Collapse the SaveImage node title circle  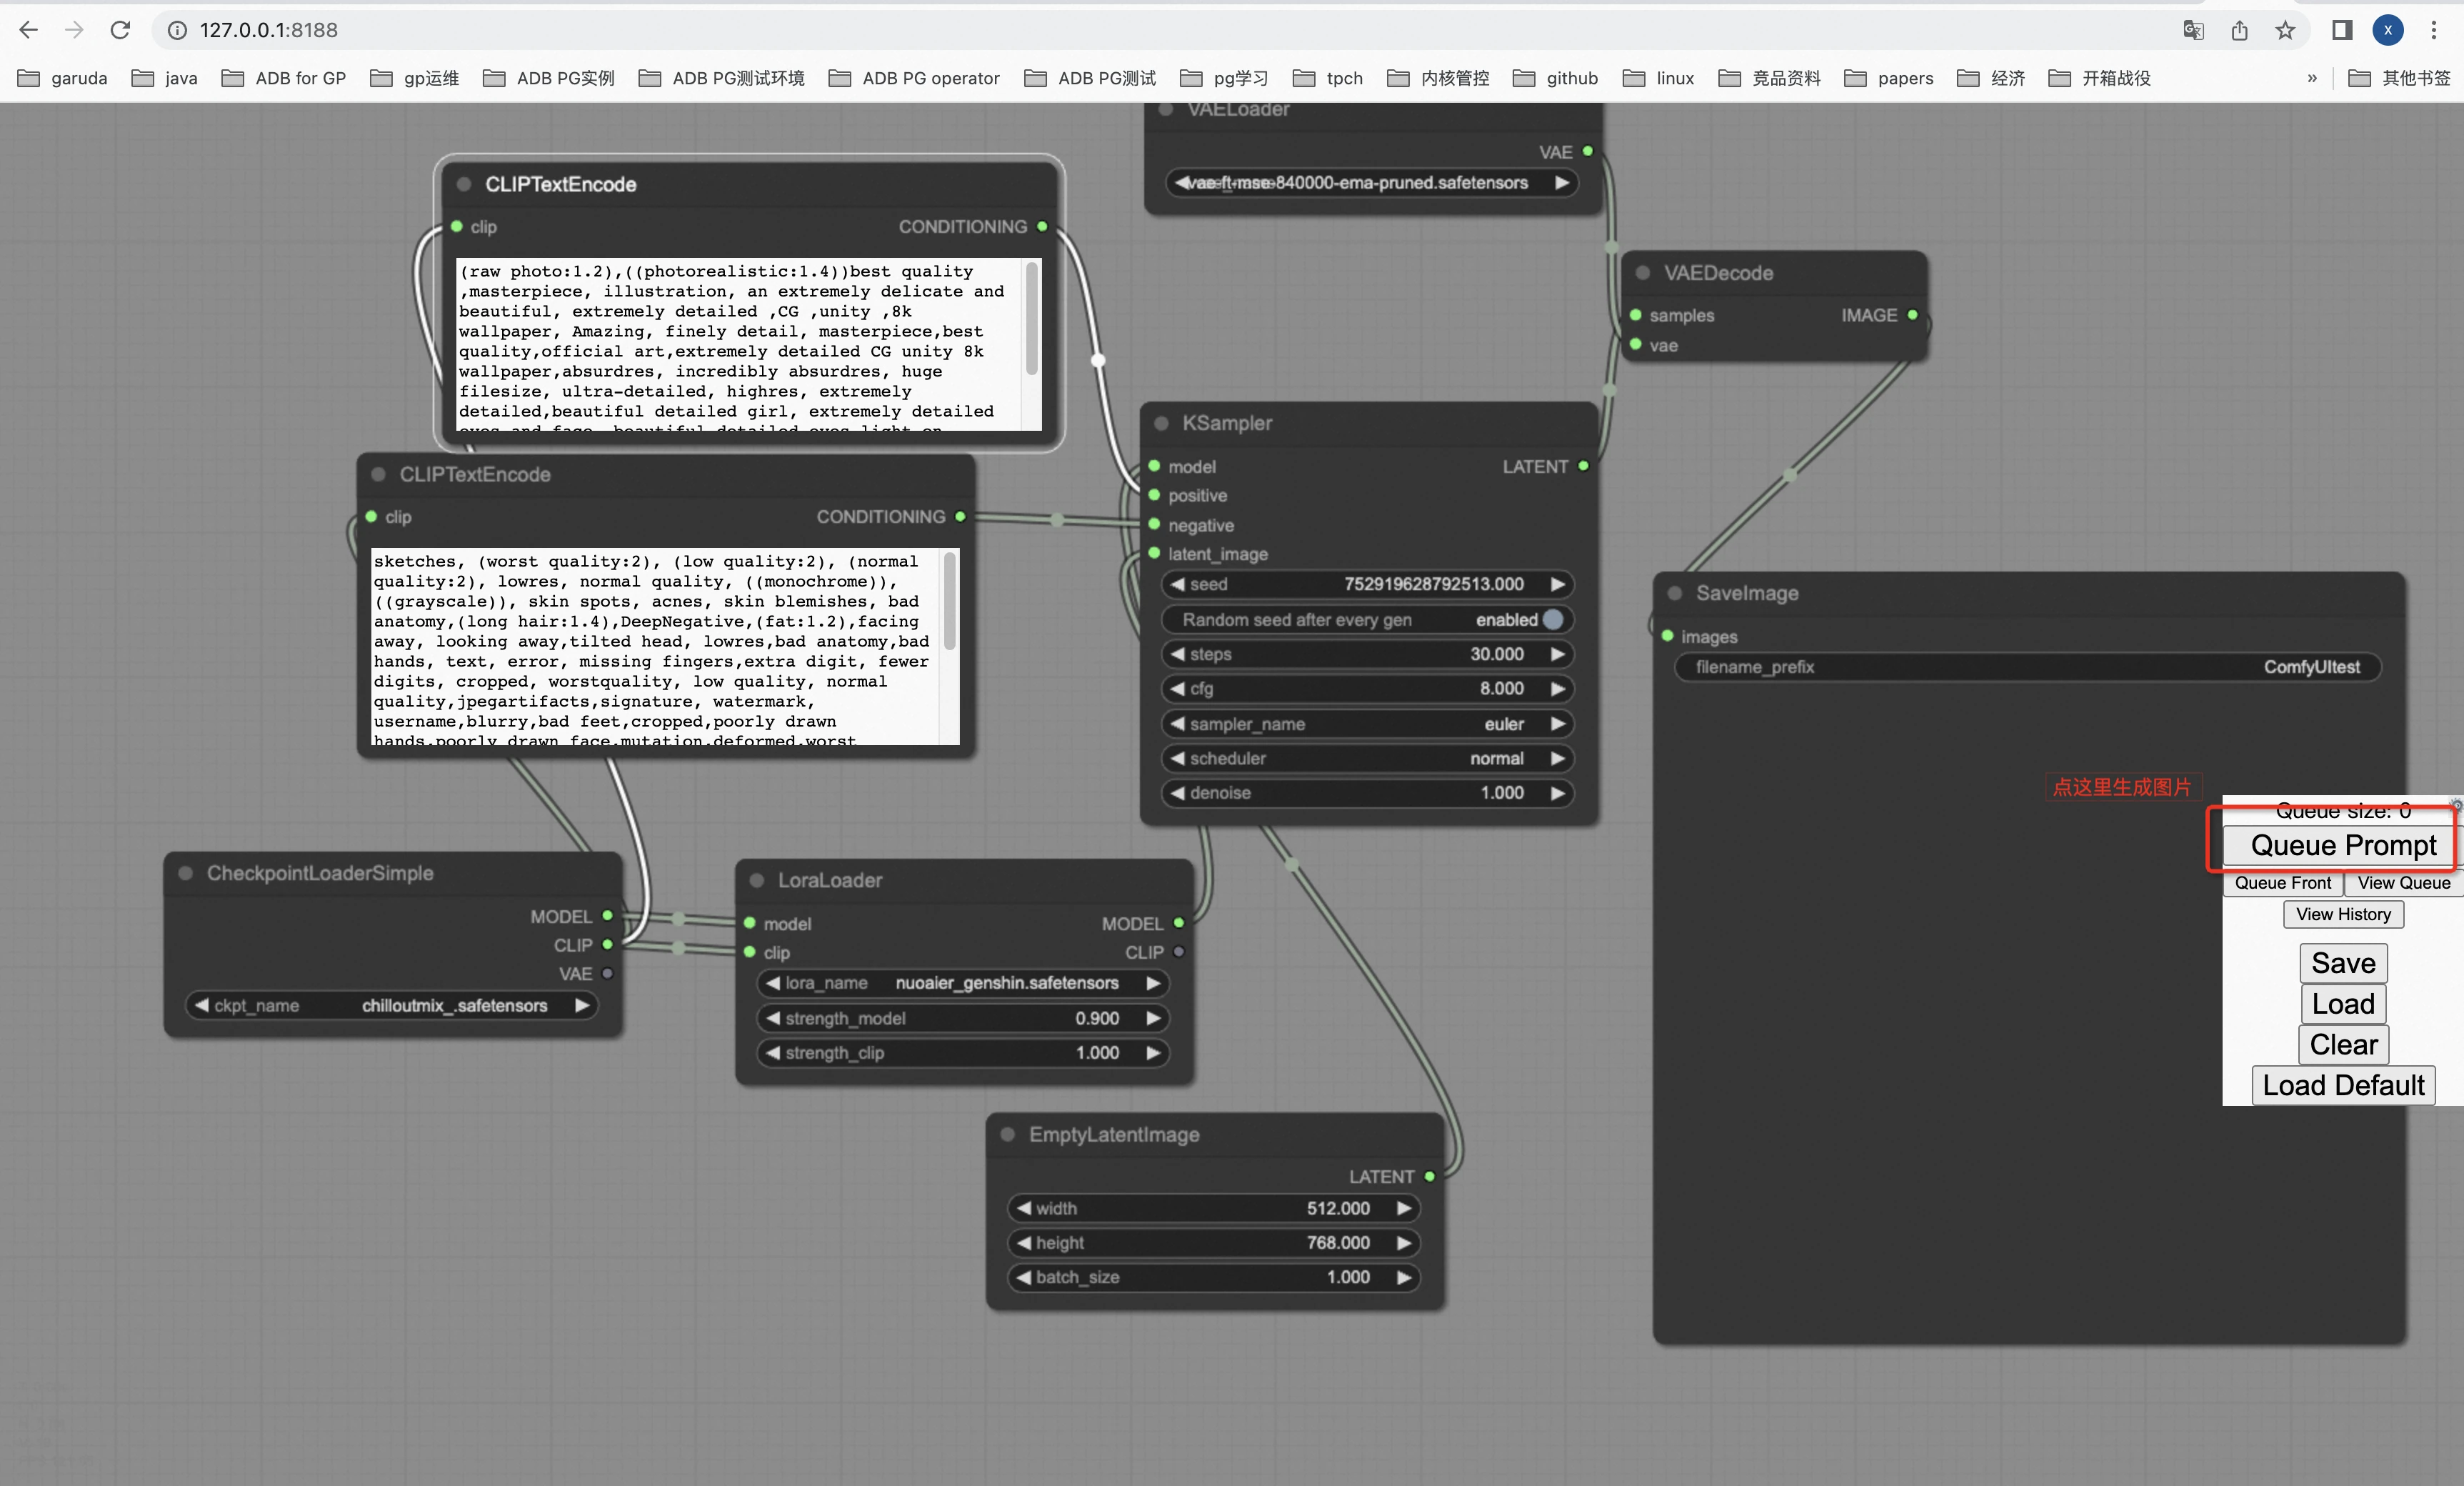[1676, 592]
